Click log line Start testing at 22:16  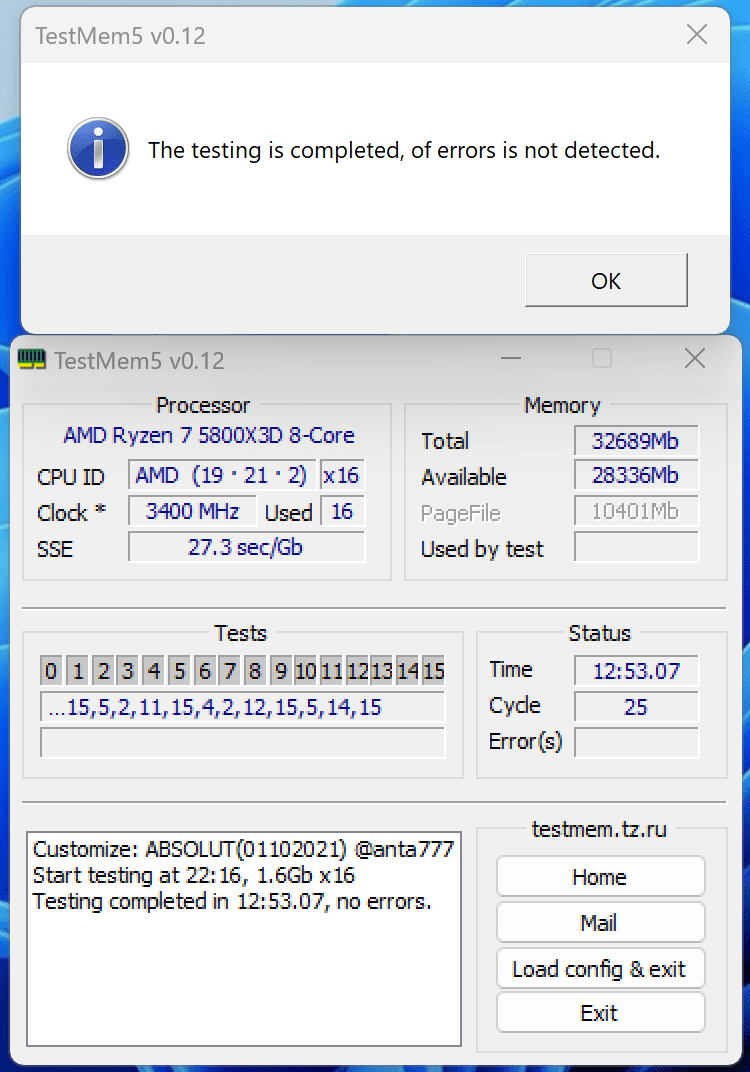pos(194,875)
